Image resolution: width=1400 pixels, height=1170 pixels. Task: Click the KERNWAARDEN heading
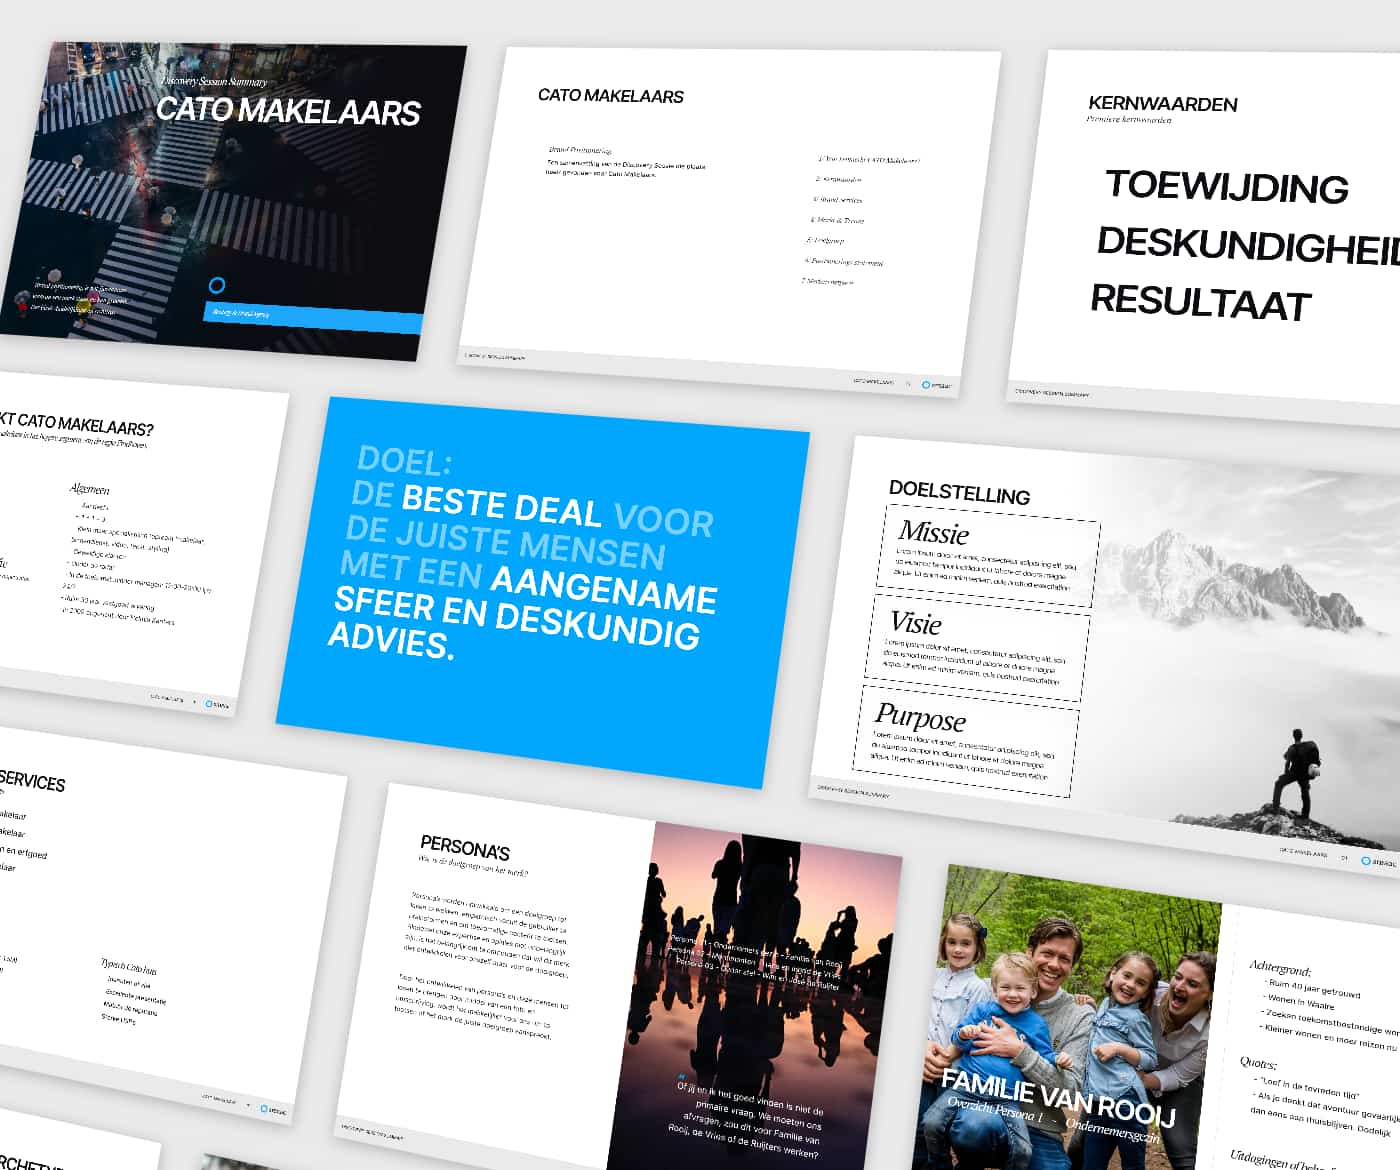(1163, 103)
